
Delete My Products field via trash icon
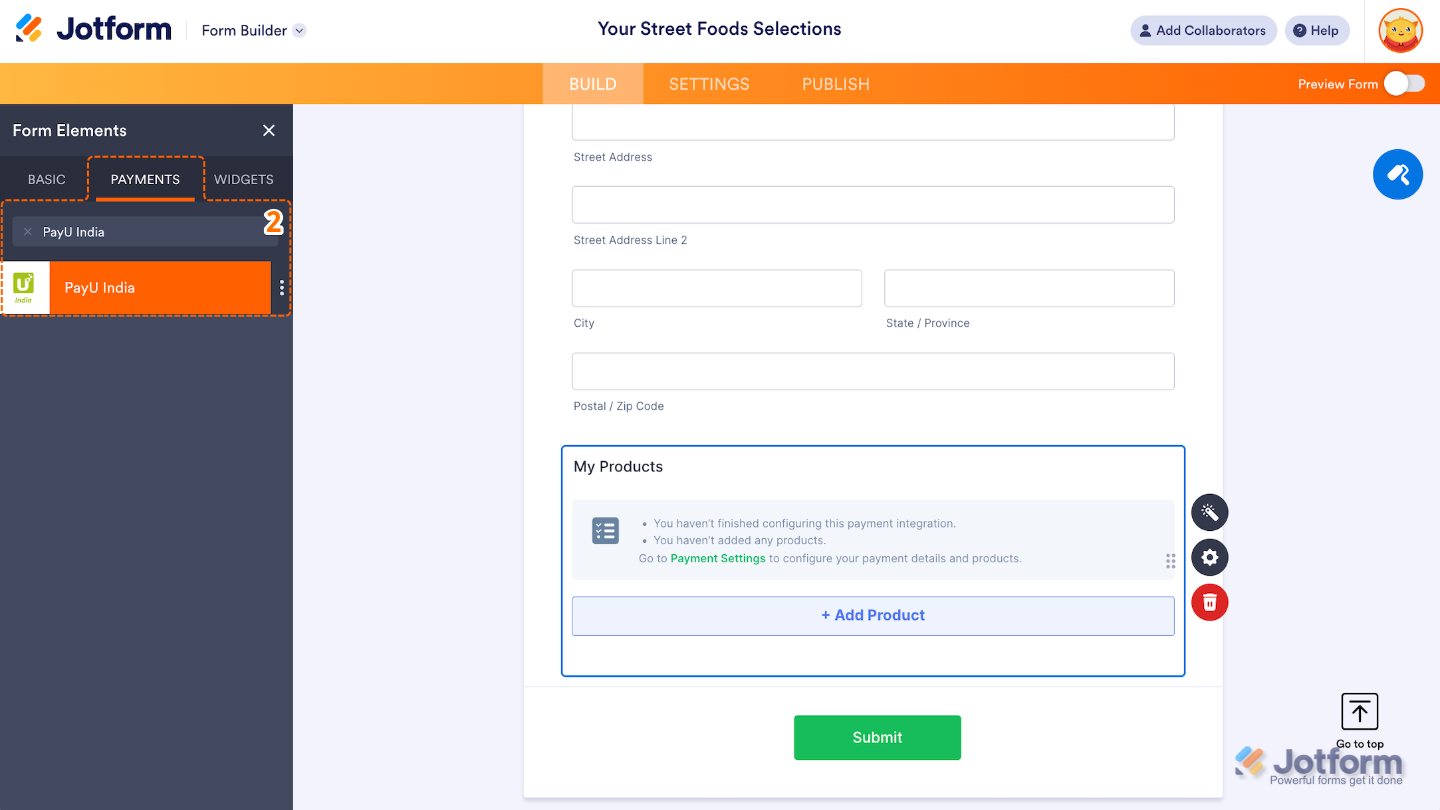[x=1209, y=602]
